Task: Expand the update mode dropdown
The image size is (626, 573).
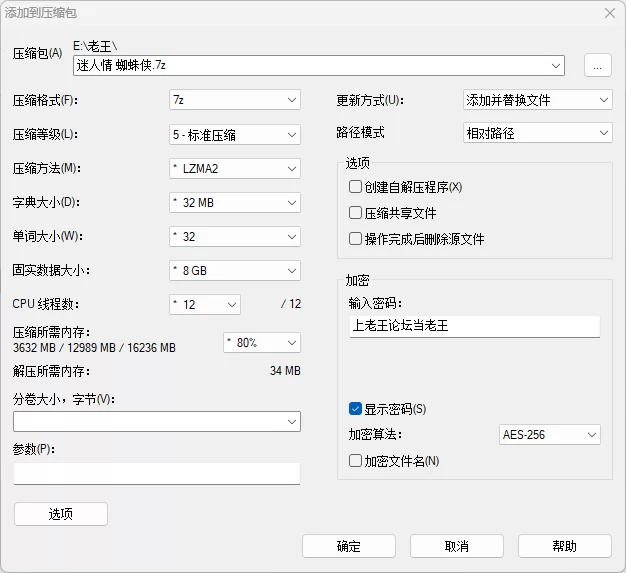Action: [537, 100]
